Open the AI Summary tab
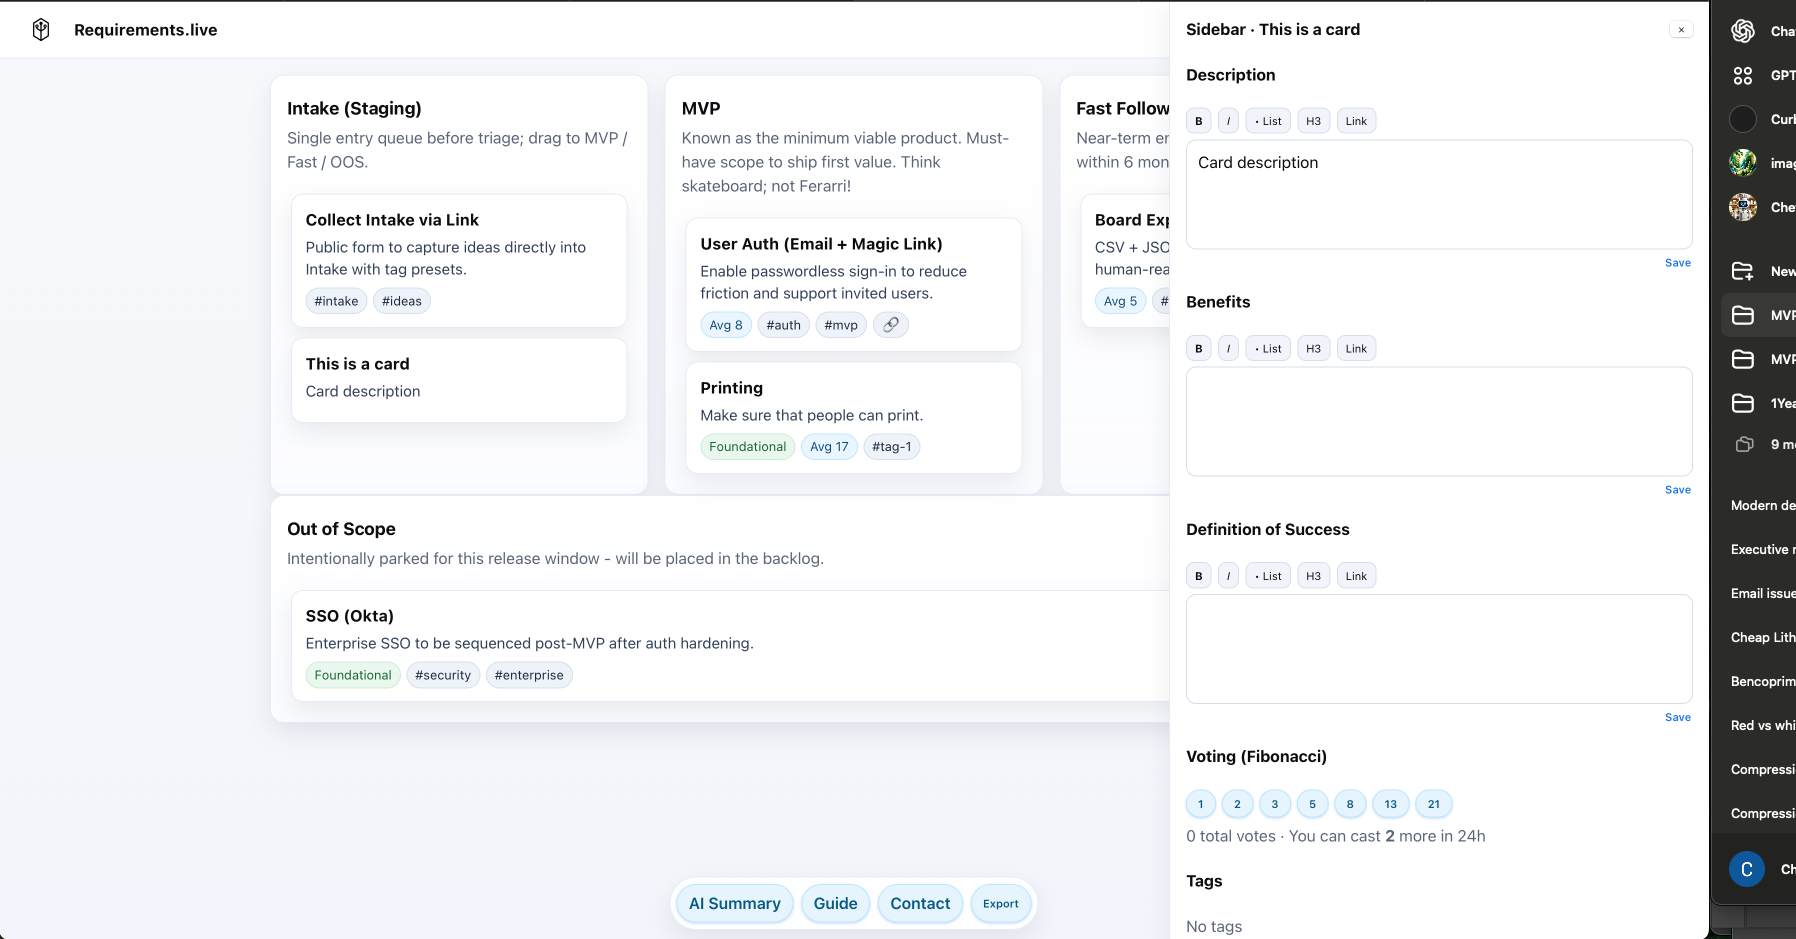The width and height of the screenshot is (1796, 939). (x=734, y=904)
